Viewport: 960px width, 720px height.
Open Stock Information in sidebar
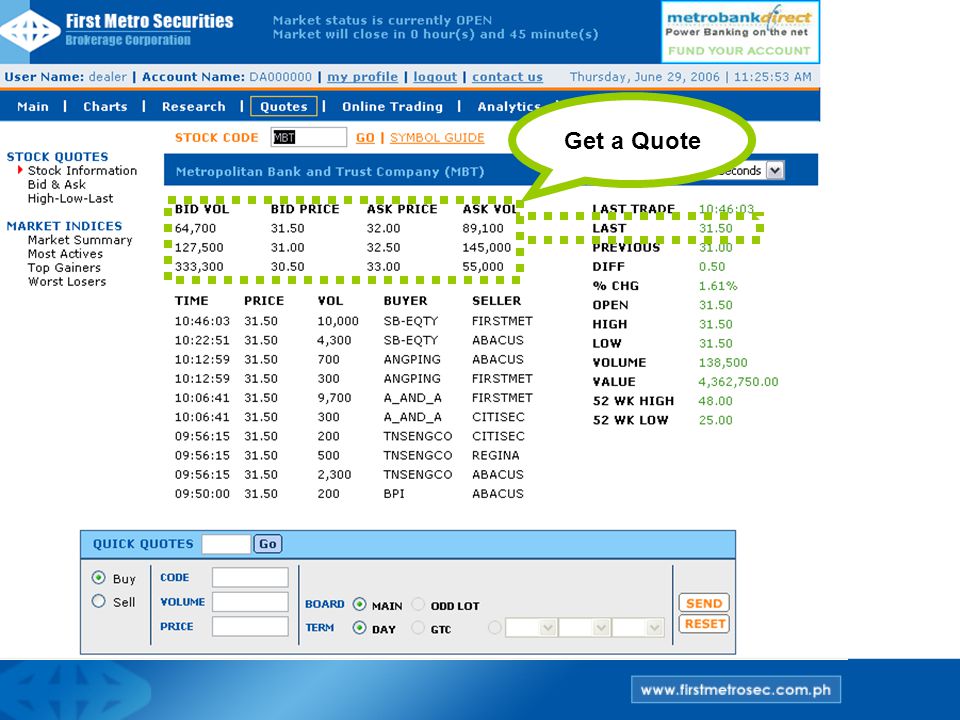pos(82,171)
